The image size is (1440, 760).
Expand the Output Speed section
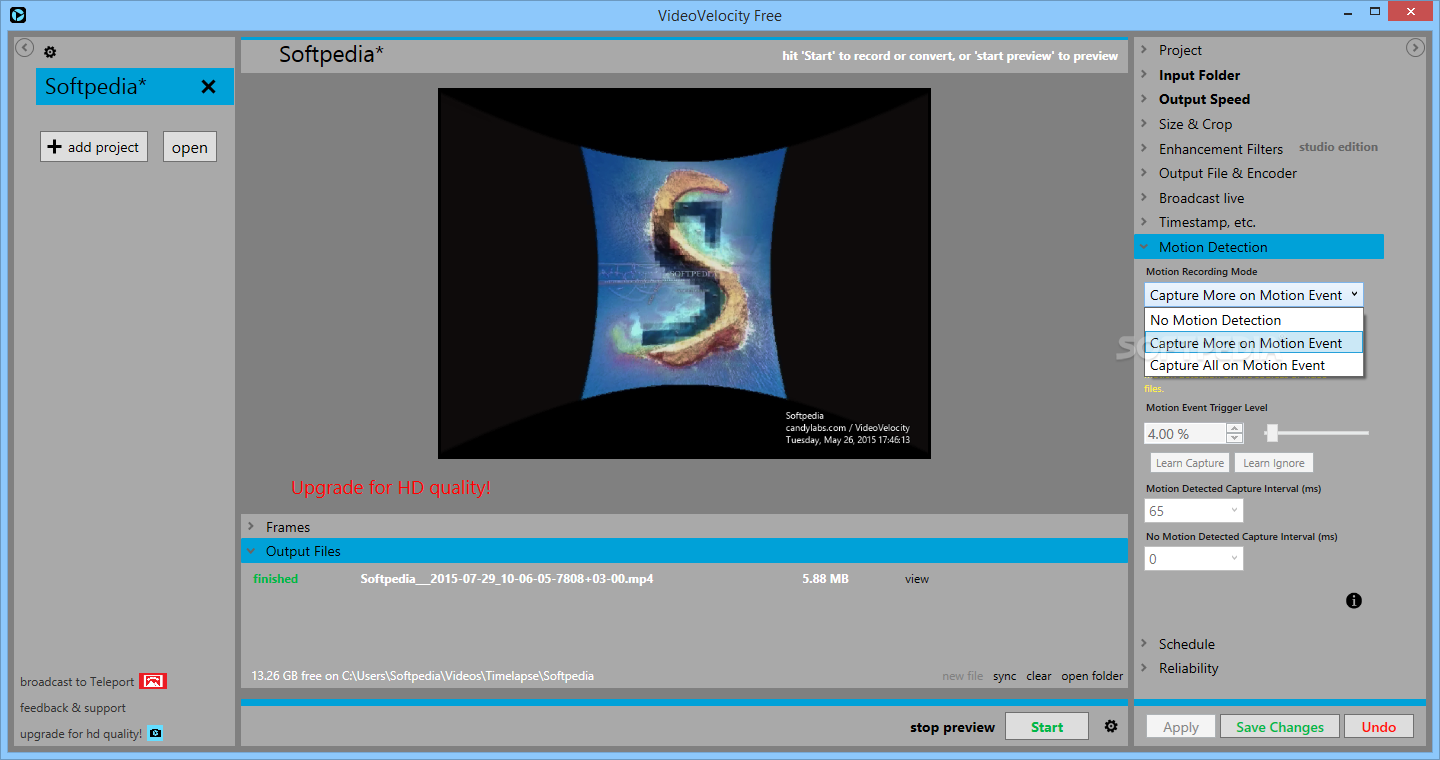pyautogui.click(x=1204, y=99)
